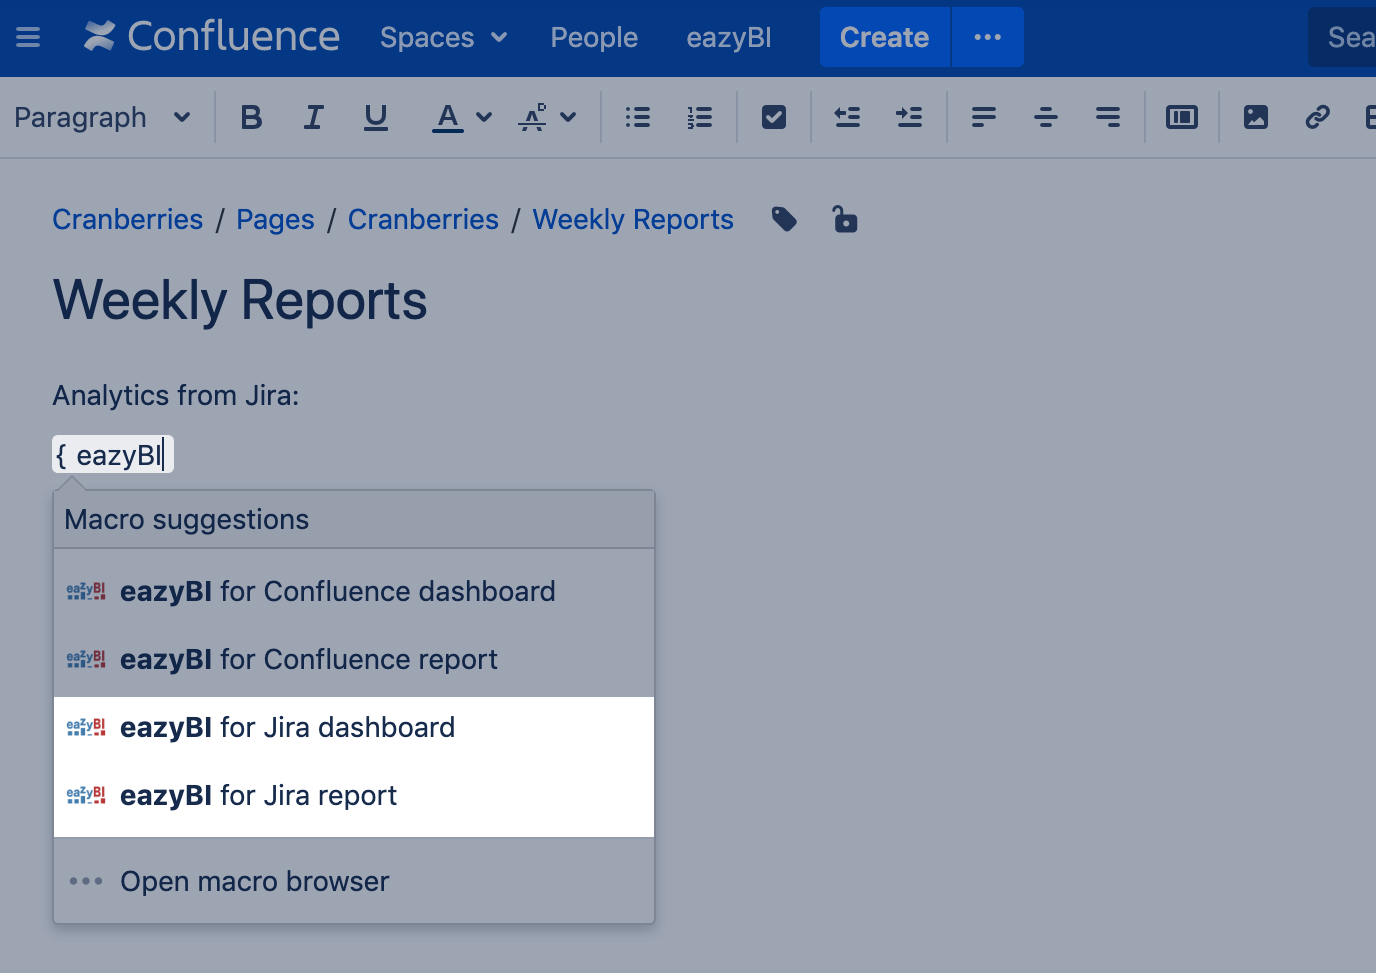This screenshot has height=973, width=1376.
Task: Open the People menu
Action: click(x=593, y=37)
